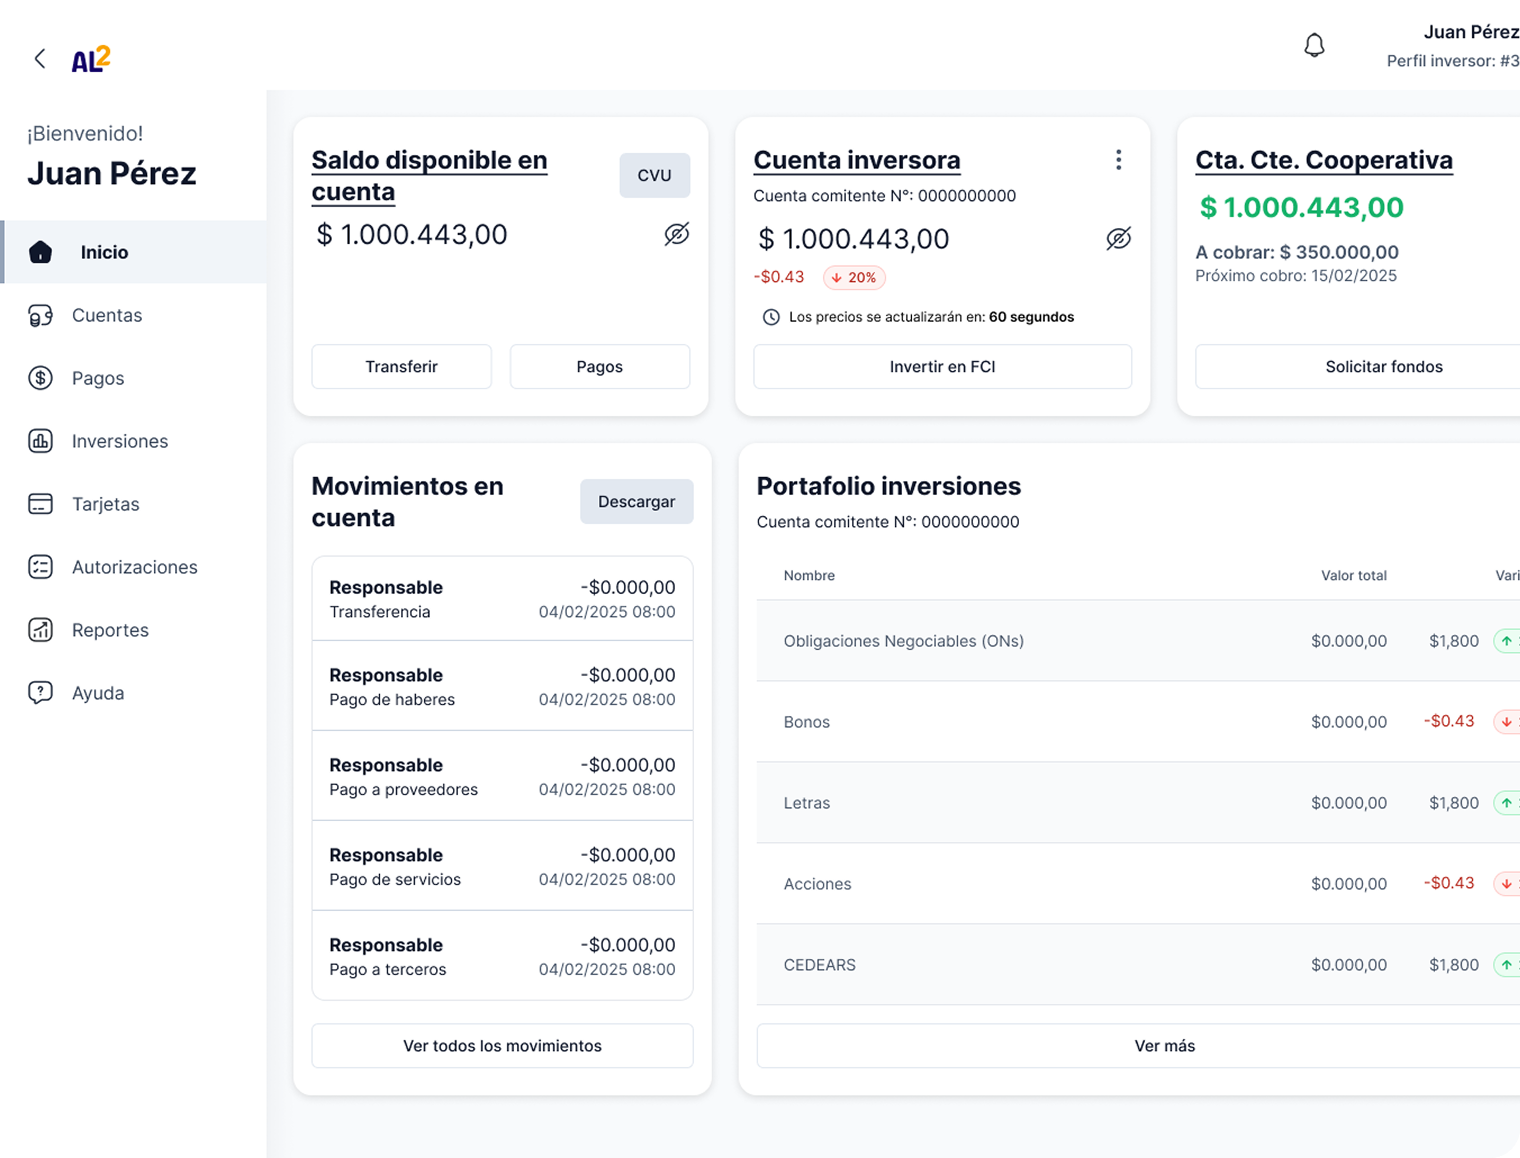Screen dimensions: 1520x1158
Task: Select the Letras portfolio row
Action: point(1138,803)
